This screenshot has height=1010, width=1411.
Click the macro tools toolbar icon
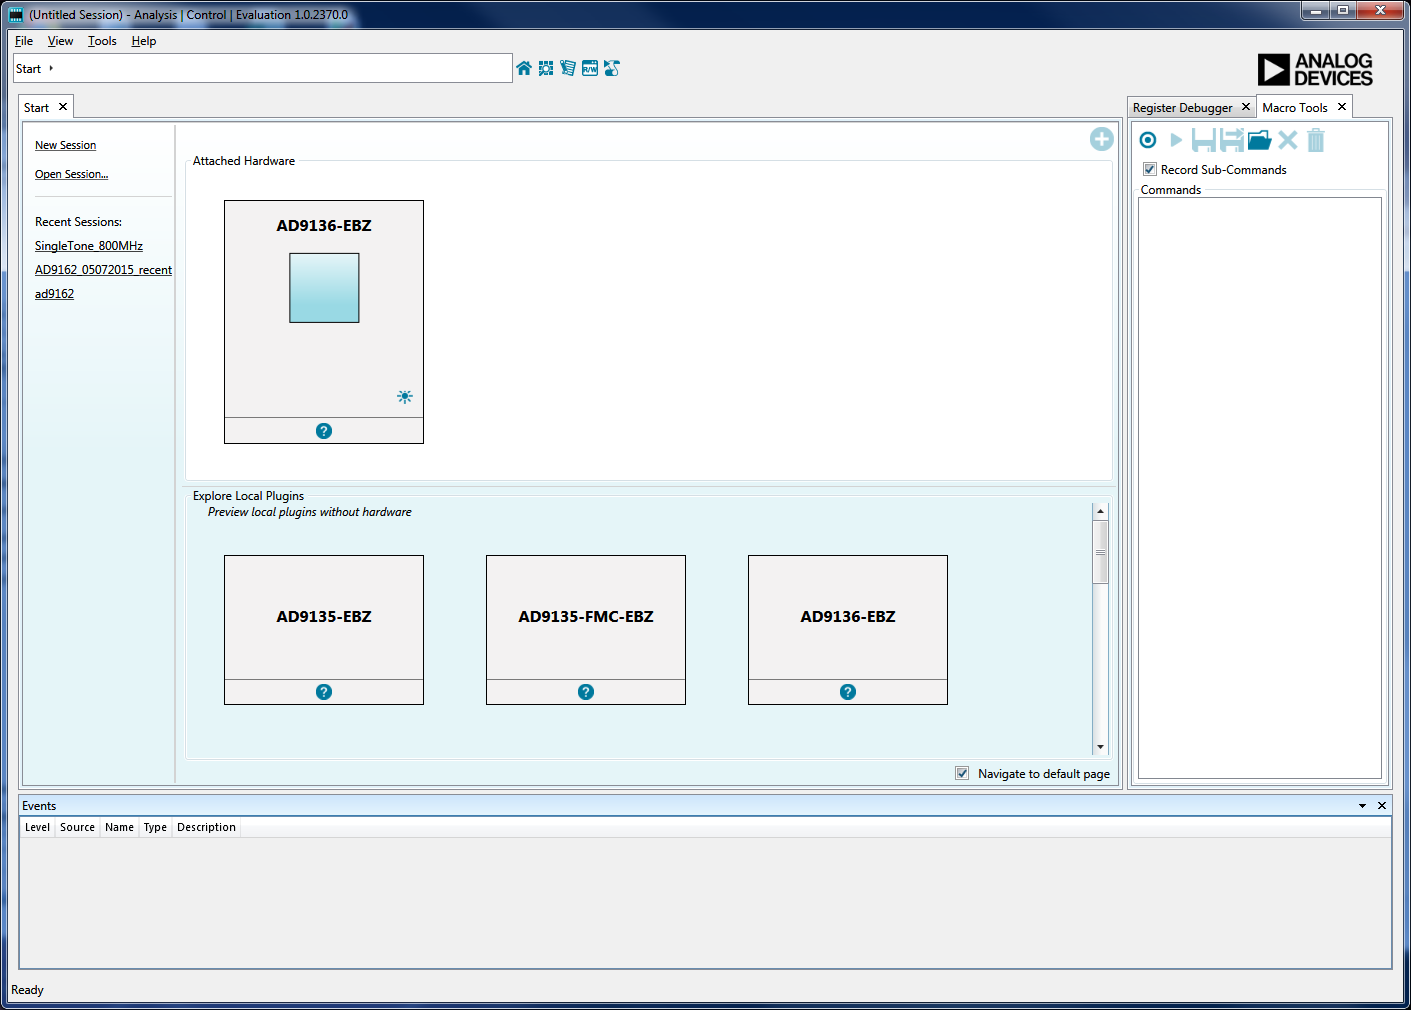pyautogui.click(x=612, y=68)
